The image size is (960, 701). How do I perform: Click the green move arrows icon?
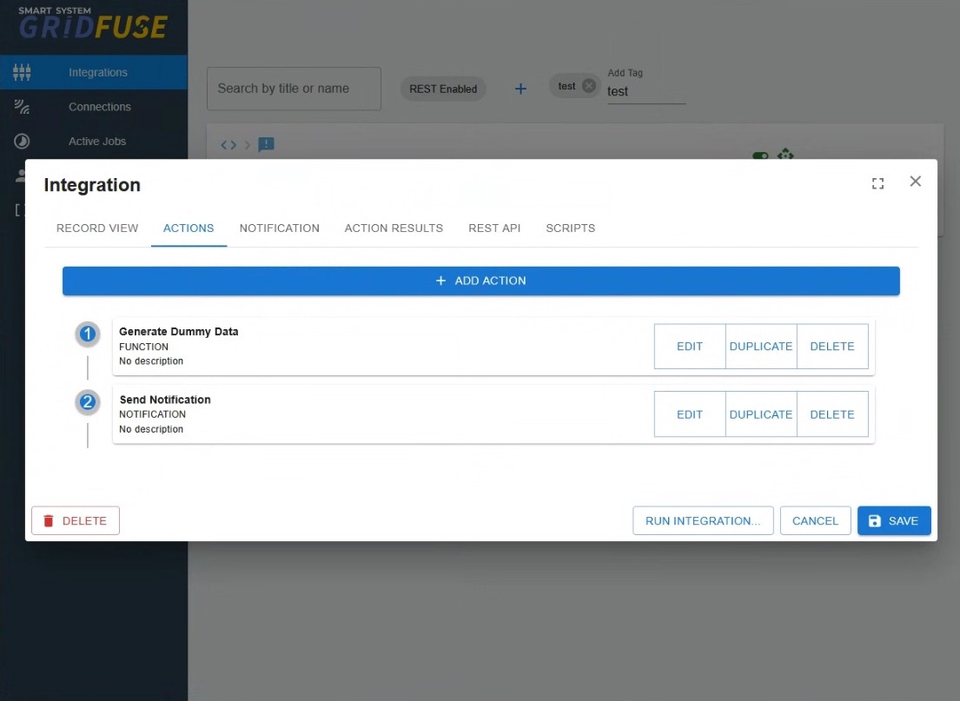[x=786, y=154]
